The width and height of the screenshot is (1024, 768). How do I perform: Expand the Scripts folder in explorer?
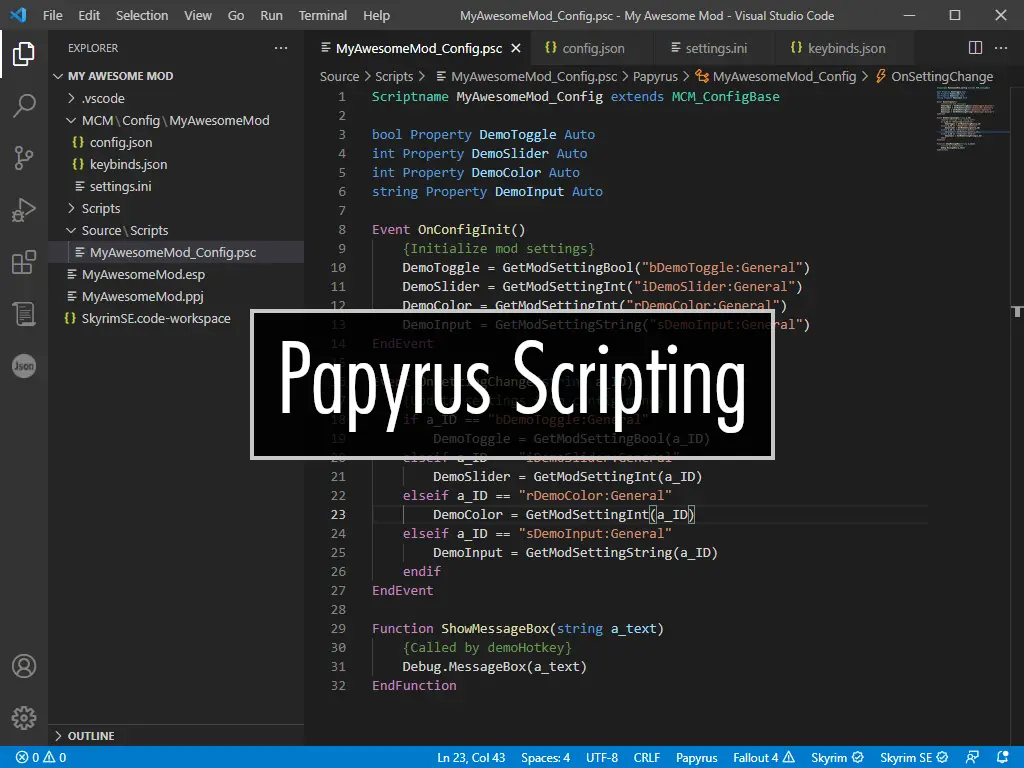click(x=100, y=208)
